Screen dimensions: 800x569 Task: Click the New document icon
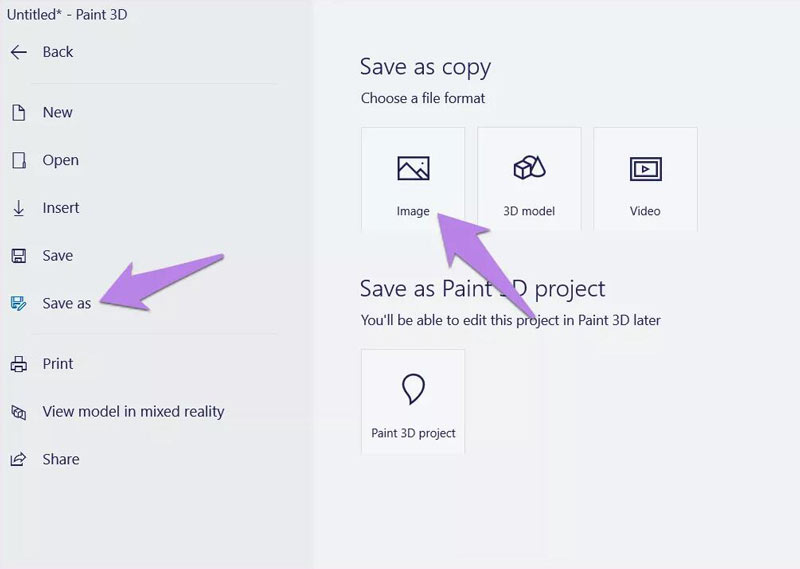pos(19,112)
